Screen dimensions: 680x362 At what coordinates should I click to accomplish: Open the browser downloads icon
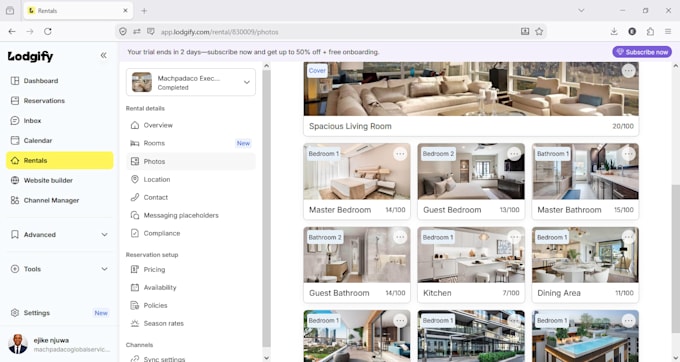[x=614, y=32]
